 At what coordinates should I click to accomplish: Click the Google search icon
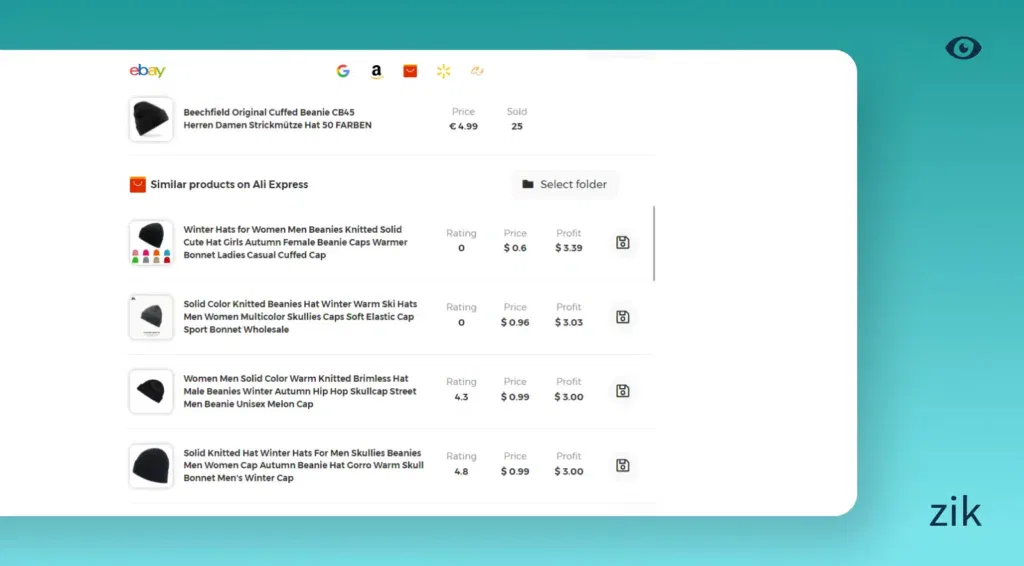(x=343, y=71)
